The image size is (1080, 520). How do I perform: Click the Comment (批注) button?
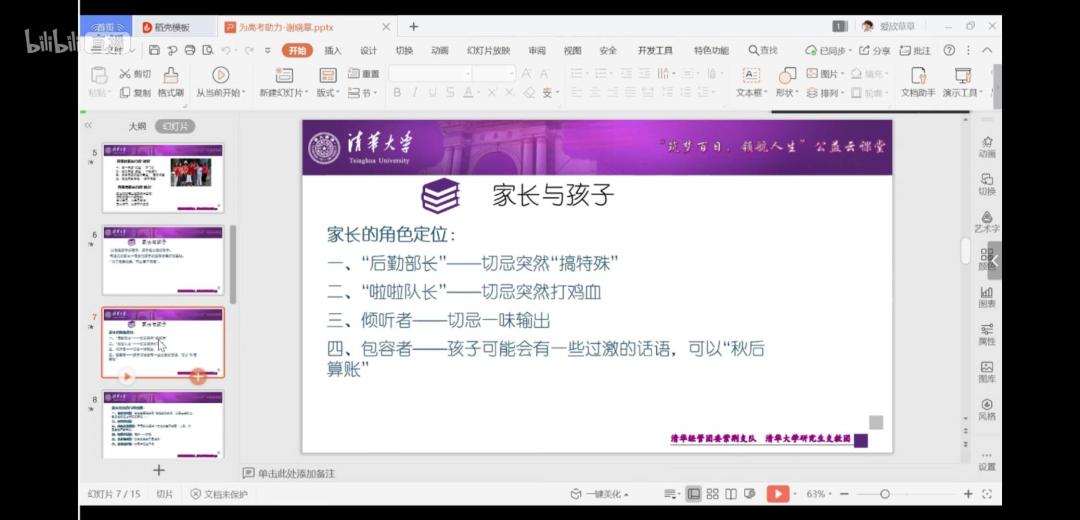click(x=915, y=50)
